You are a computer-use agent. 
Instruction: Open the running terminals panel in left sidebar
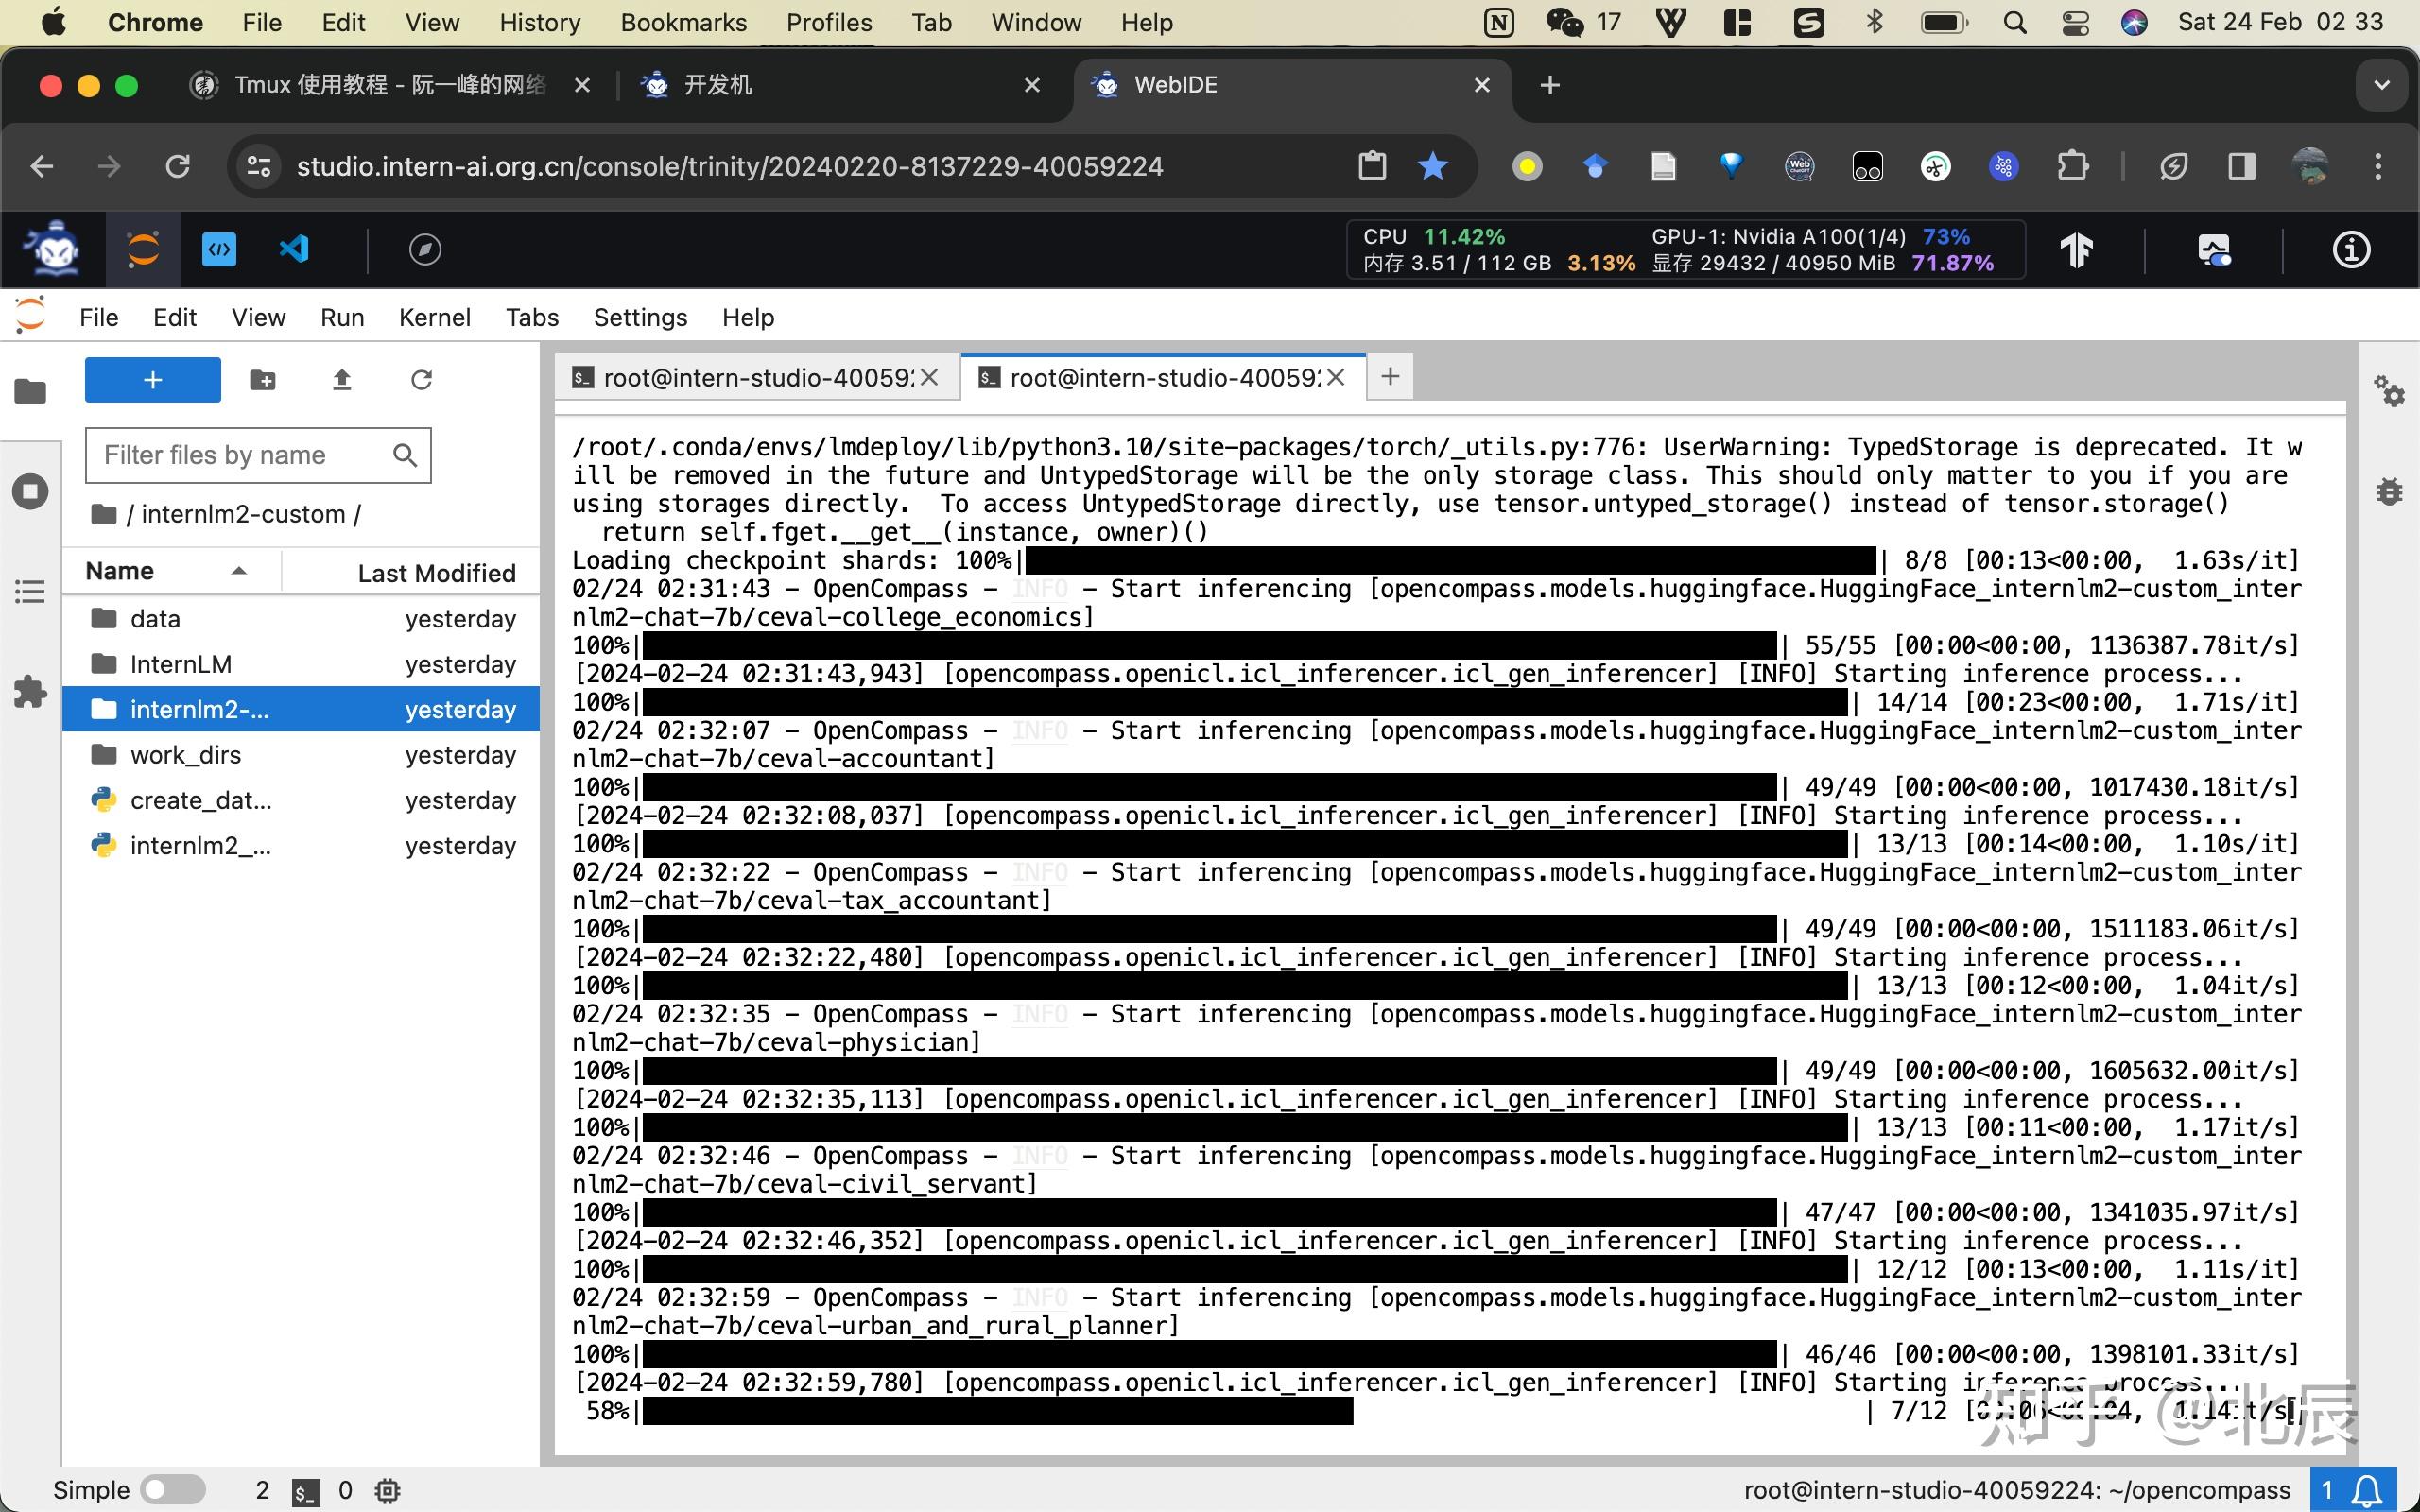[29, 491]
